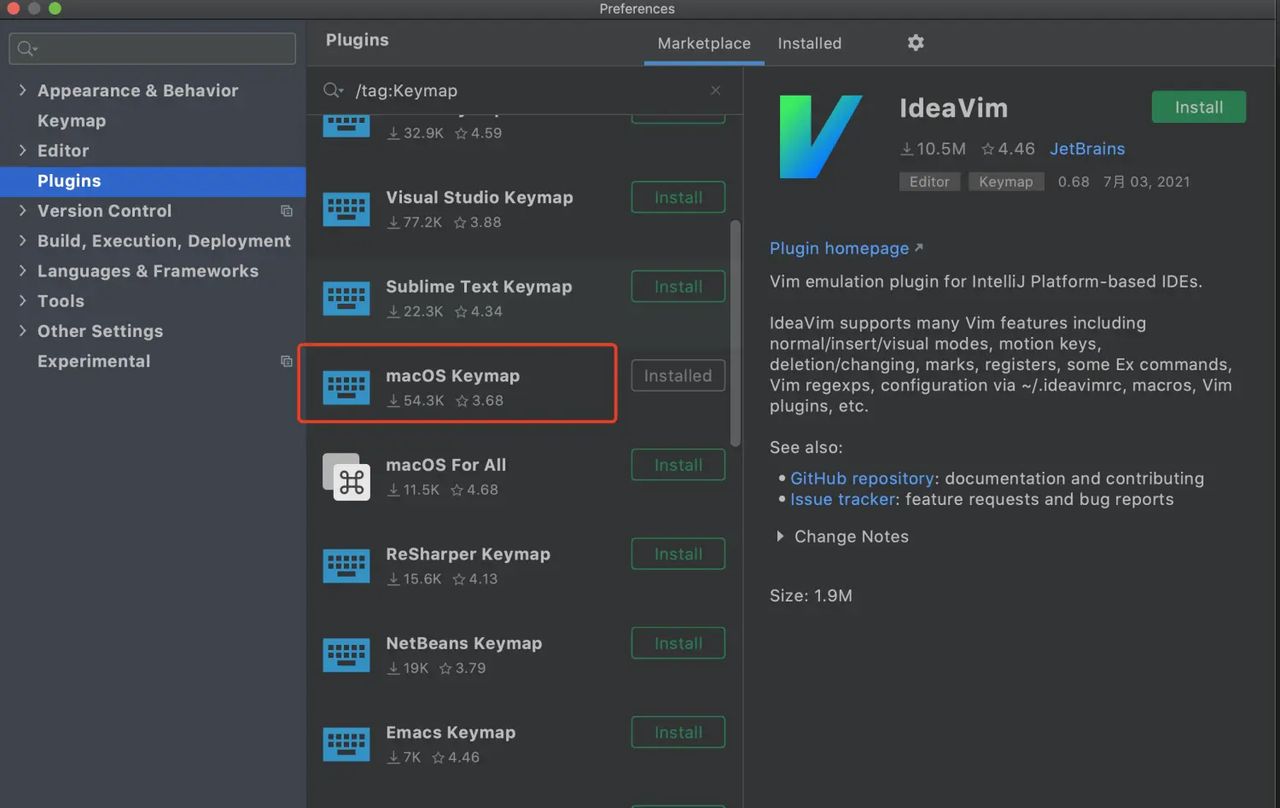Expand the Change Notes section
Viewport: 1280px width, 808px height.
(x=780, y=537)
